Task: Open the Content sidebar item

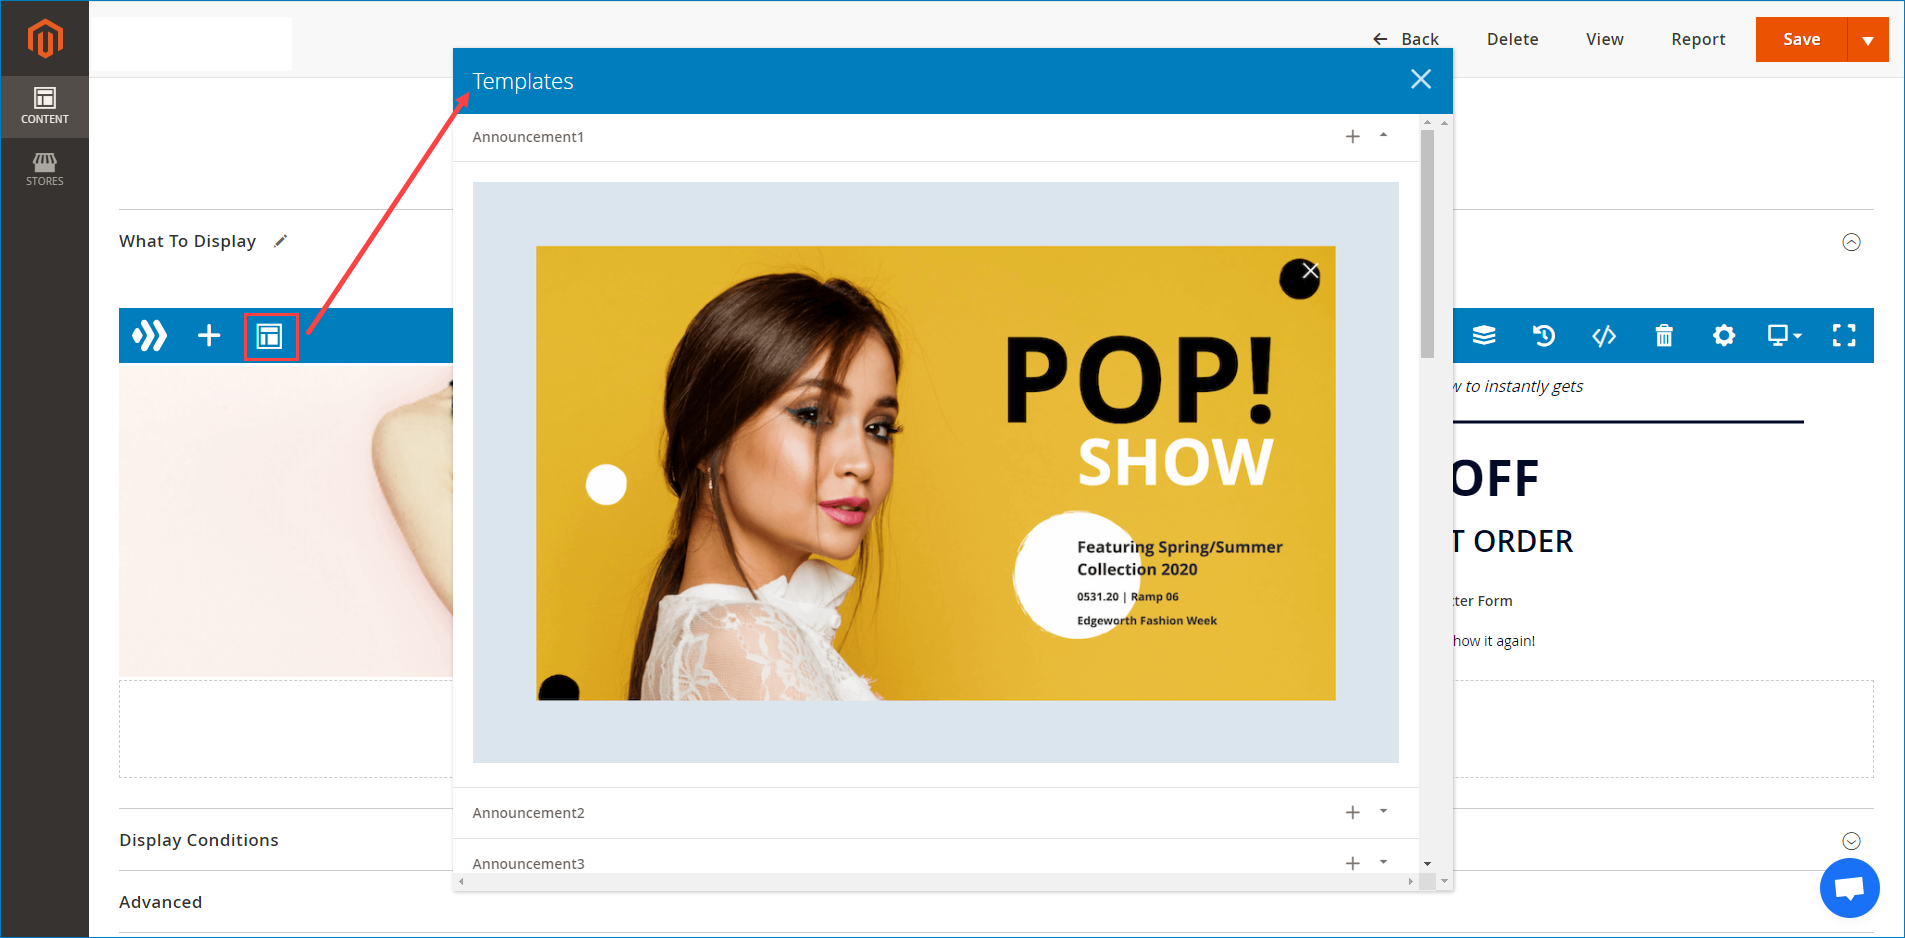Action: [45, 105]
